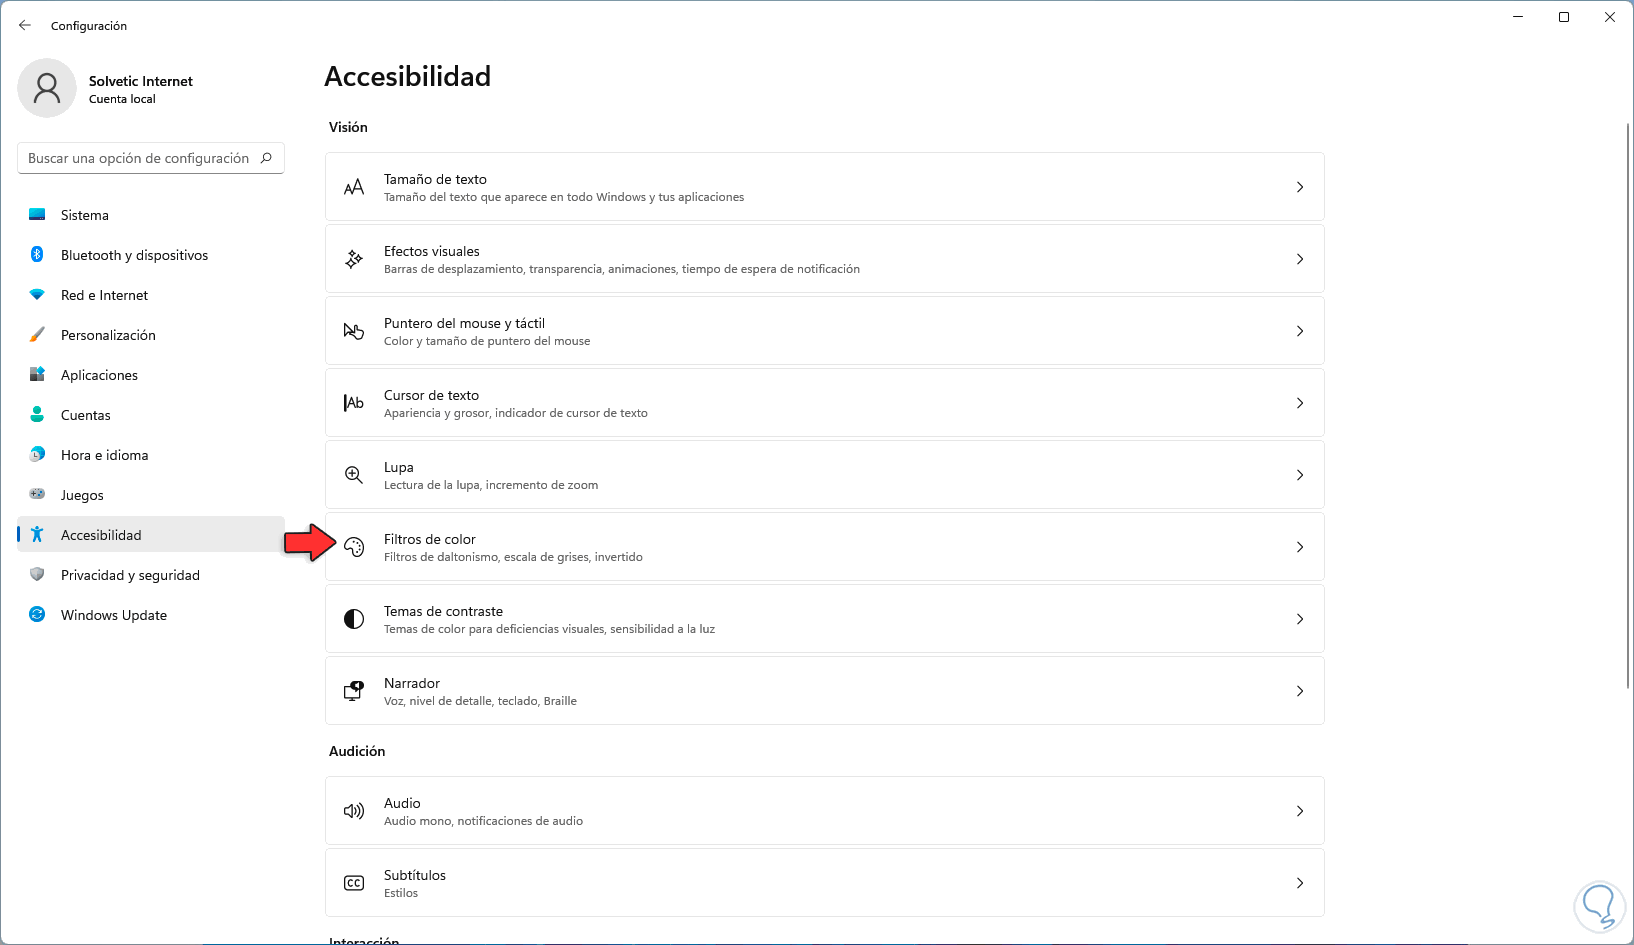
Task: Expand Cursor de texto chevron
Action: tap(1300, 403)
